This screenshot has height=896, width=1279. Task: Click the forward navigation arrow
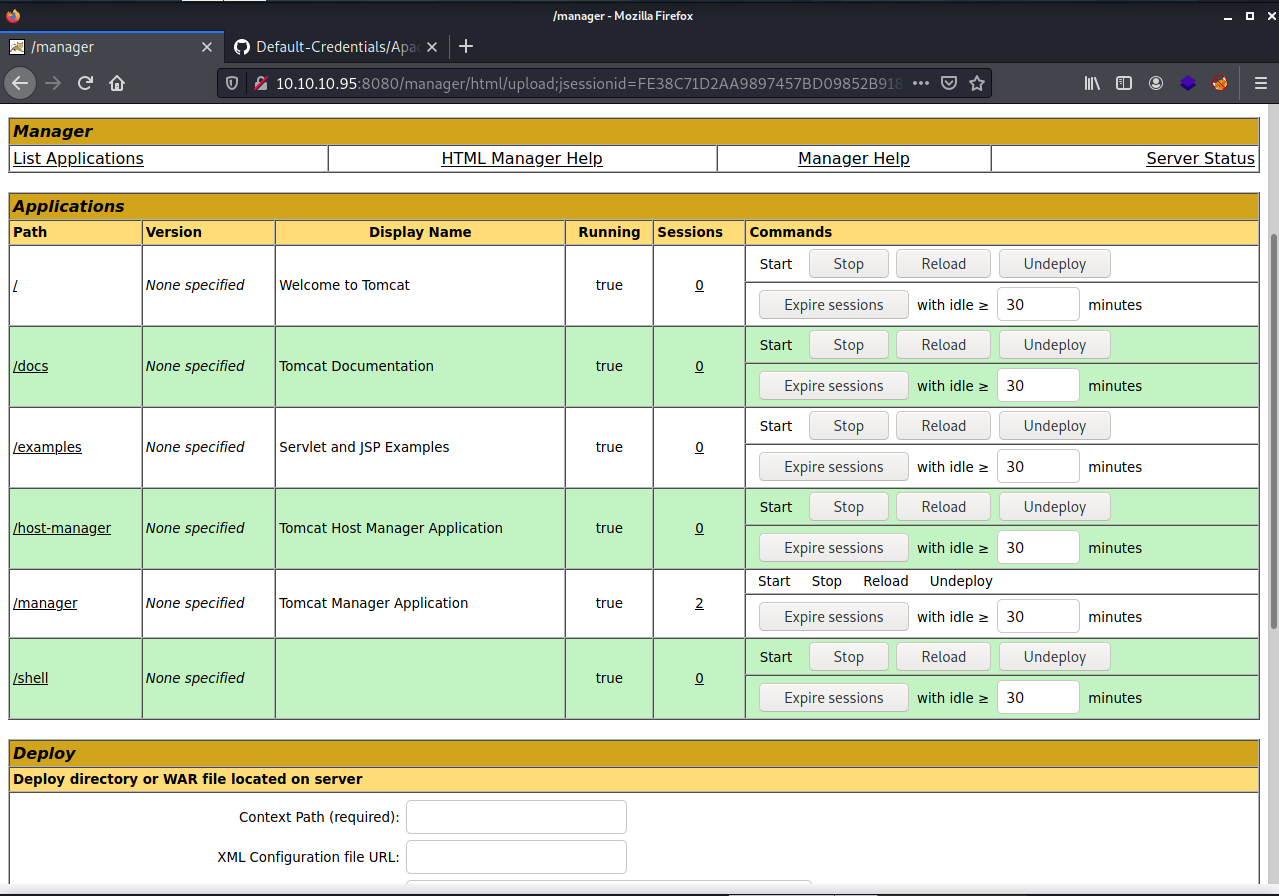(53, 83)
